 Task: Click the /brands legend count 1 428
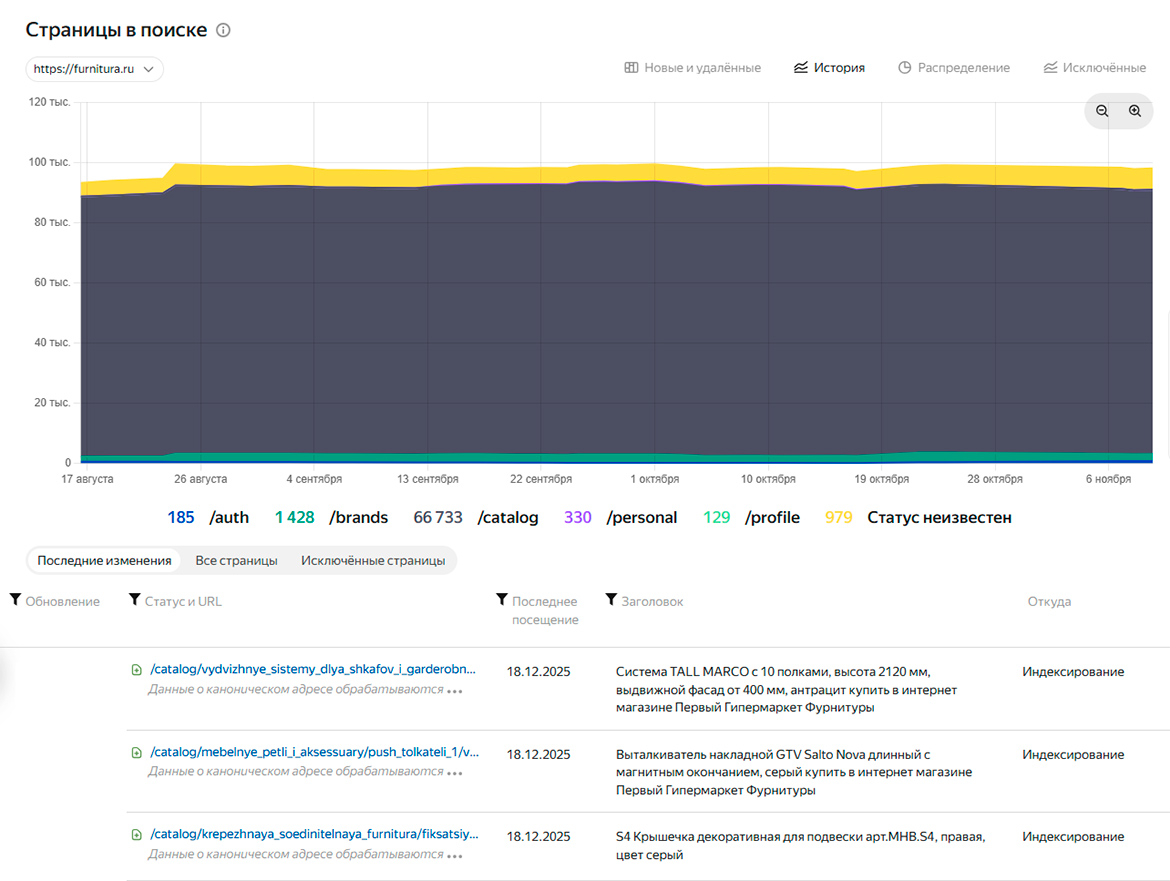294,518
